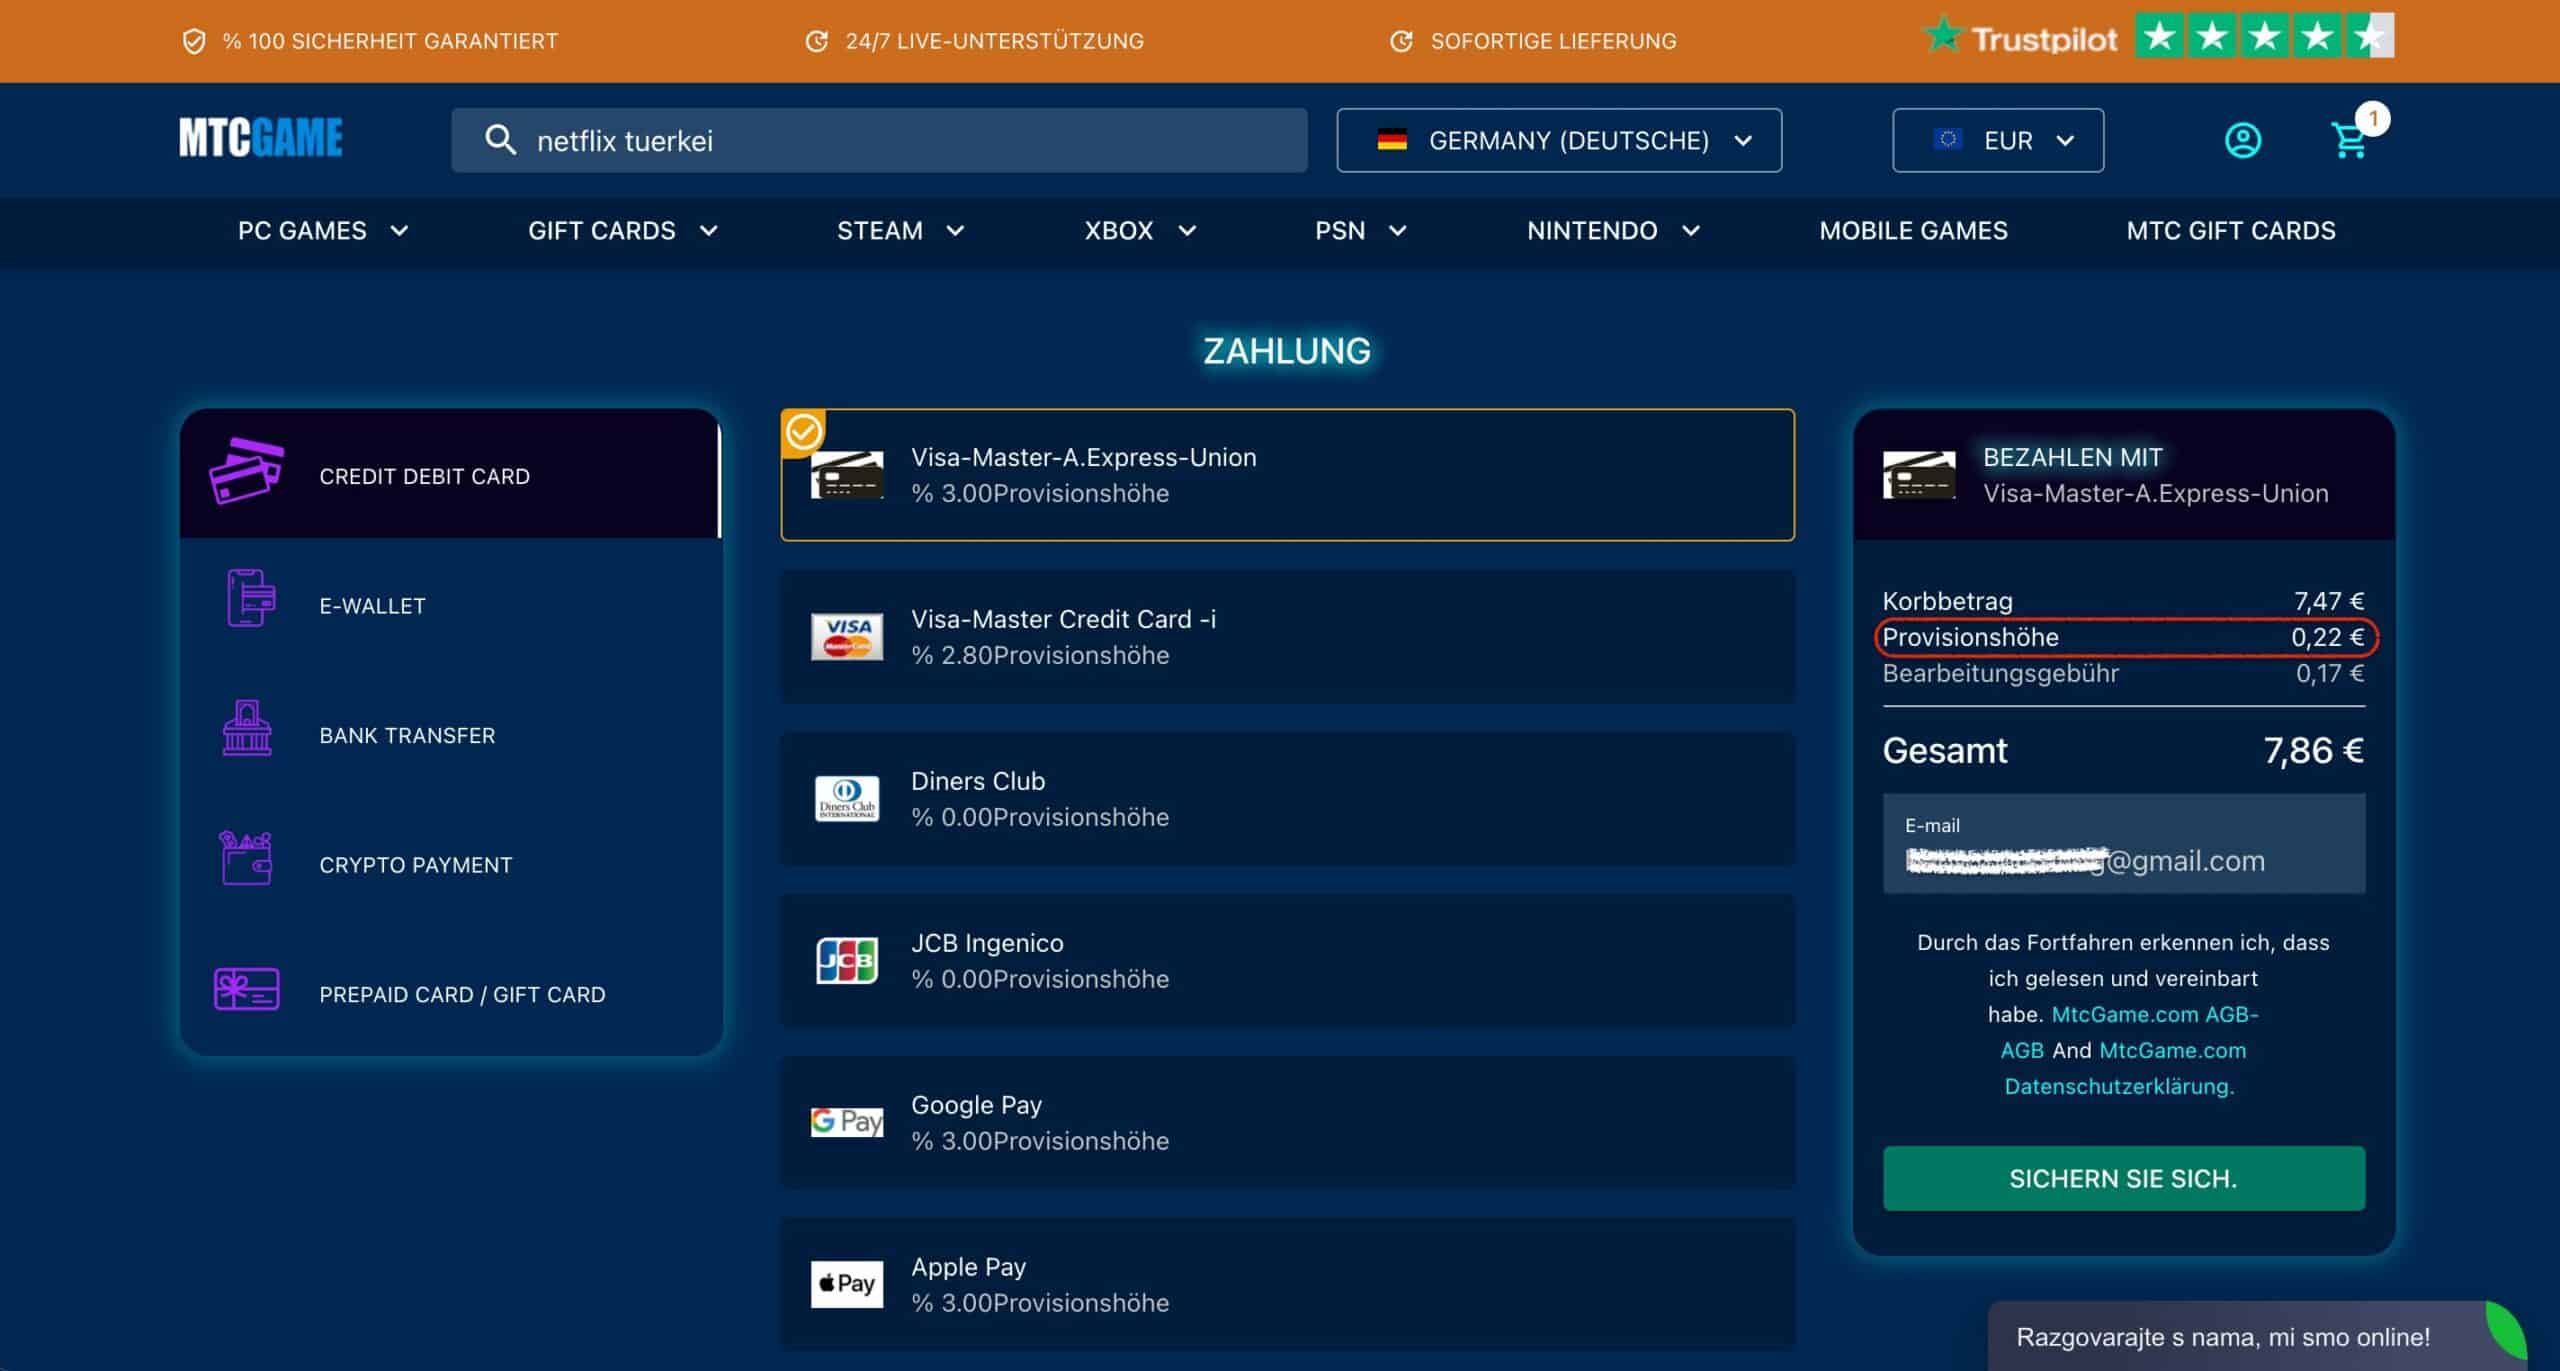The height and width of the screenshot is (1371, 2560).
Task: Click the Visa-Master-A.Express-Union card icon in list
Action: (x=847, y=474)
